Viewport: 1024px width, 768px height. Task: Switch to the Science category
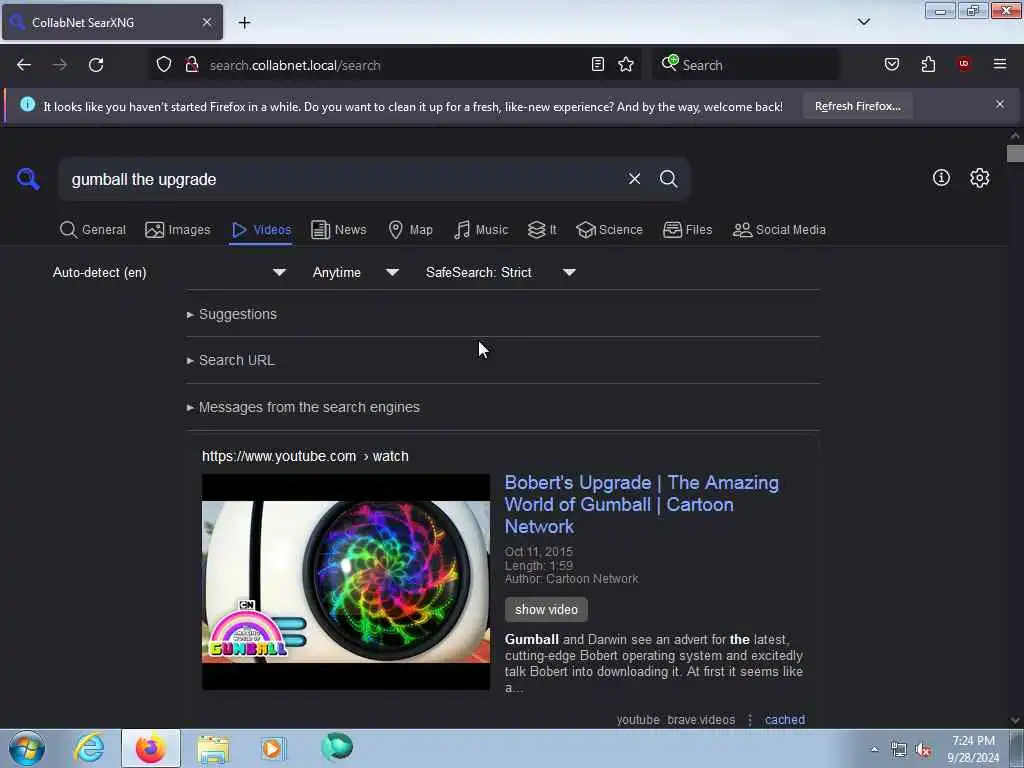tap(609, 230)
